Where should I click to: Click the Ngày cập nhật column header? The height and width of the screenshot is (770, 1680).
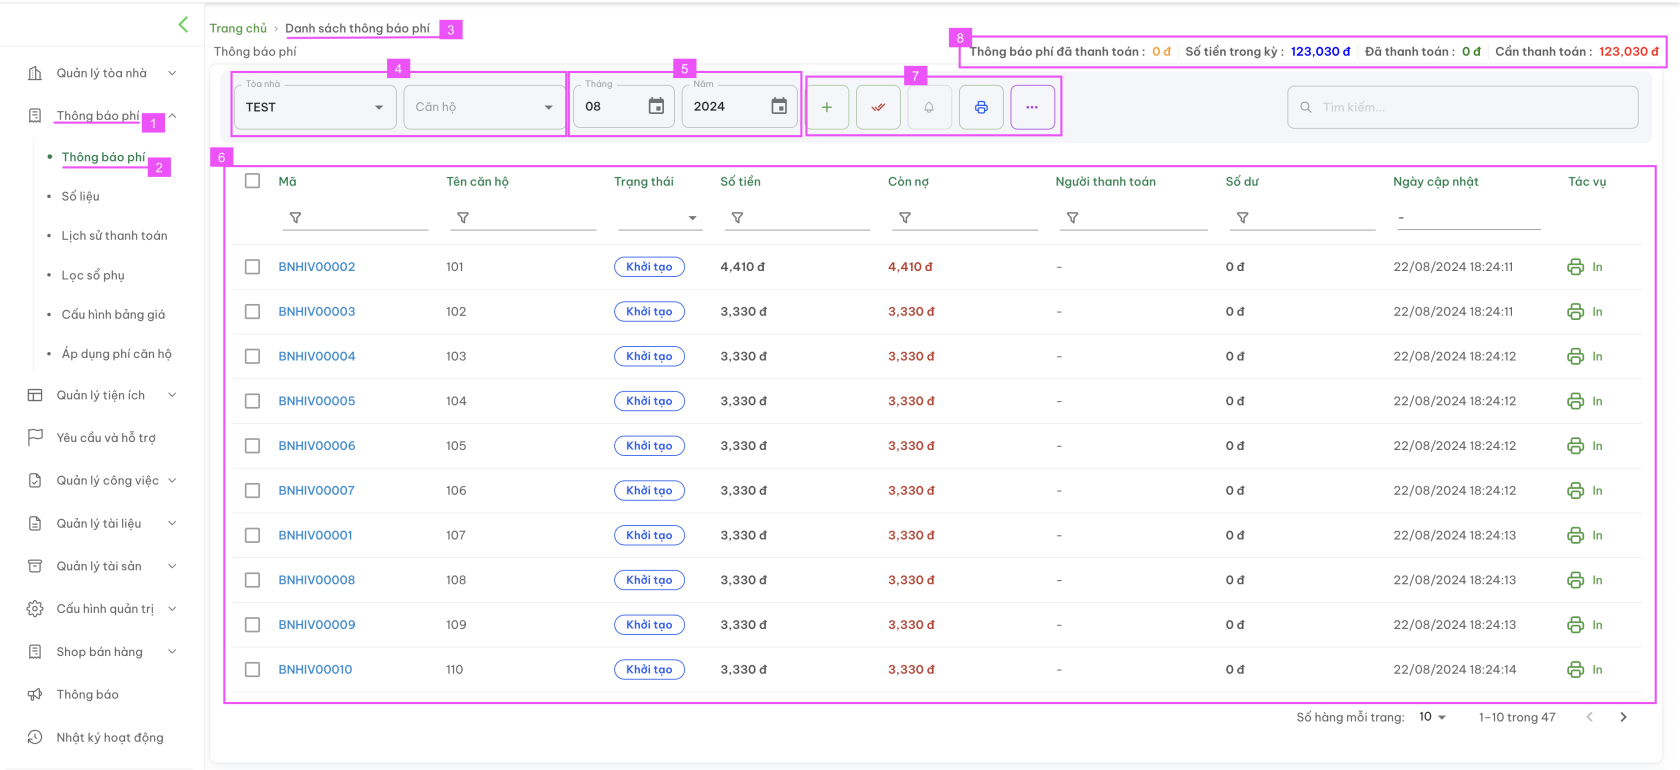pyautogui.click(x=1435, y=181)
